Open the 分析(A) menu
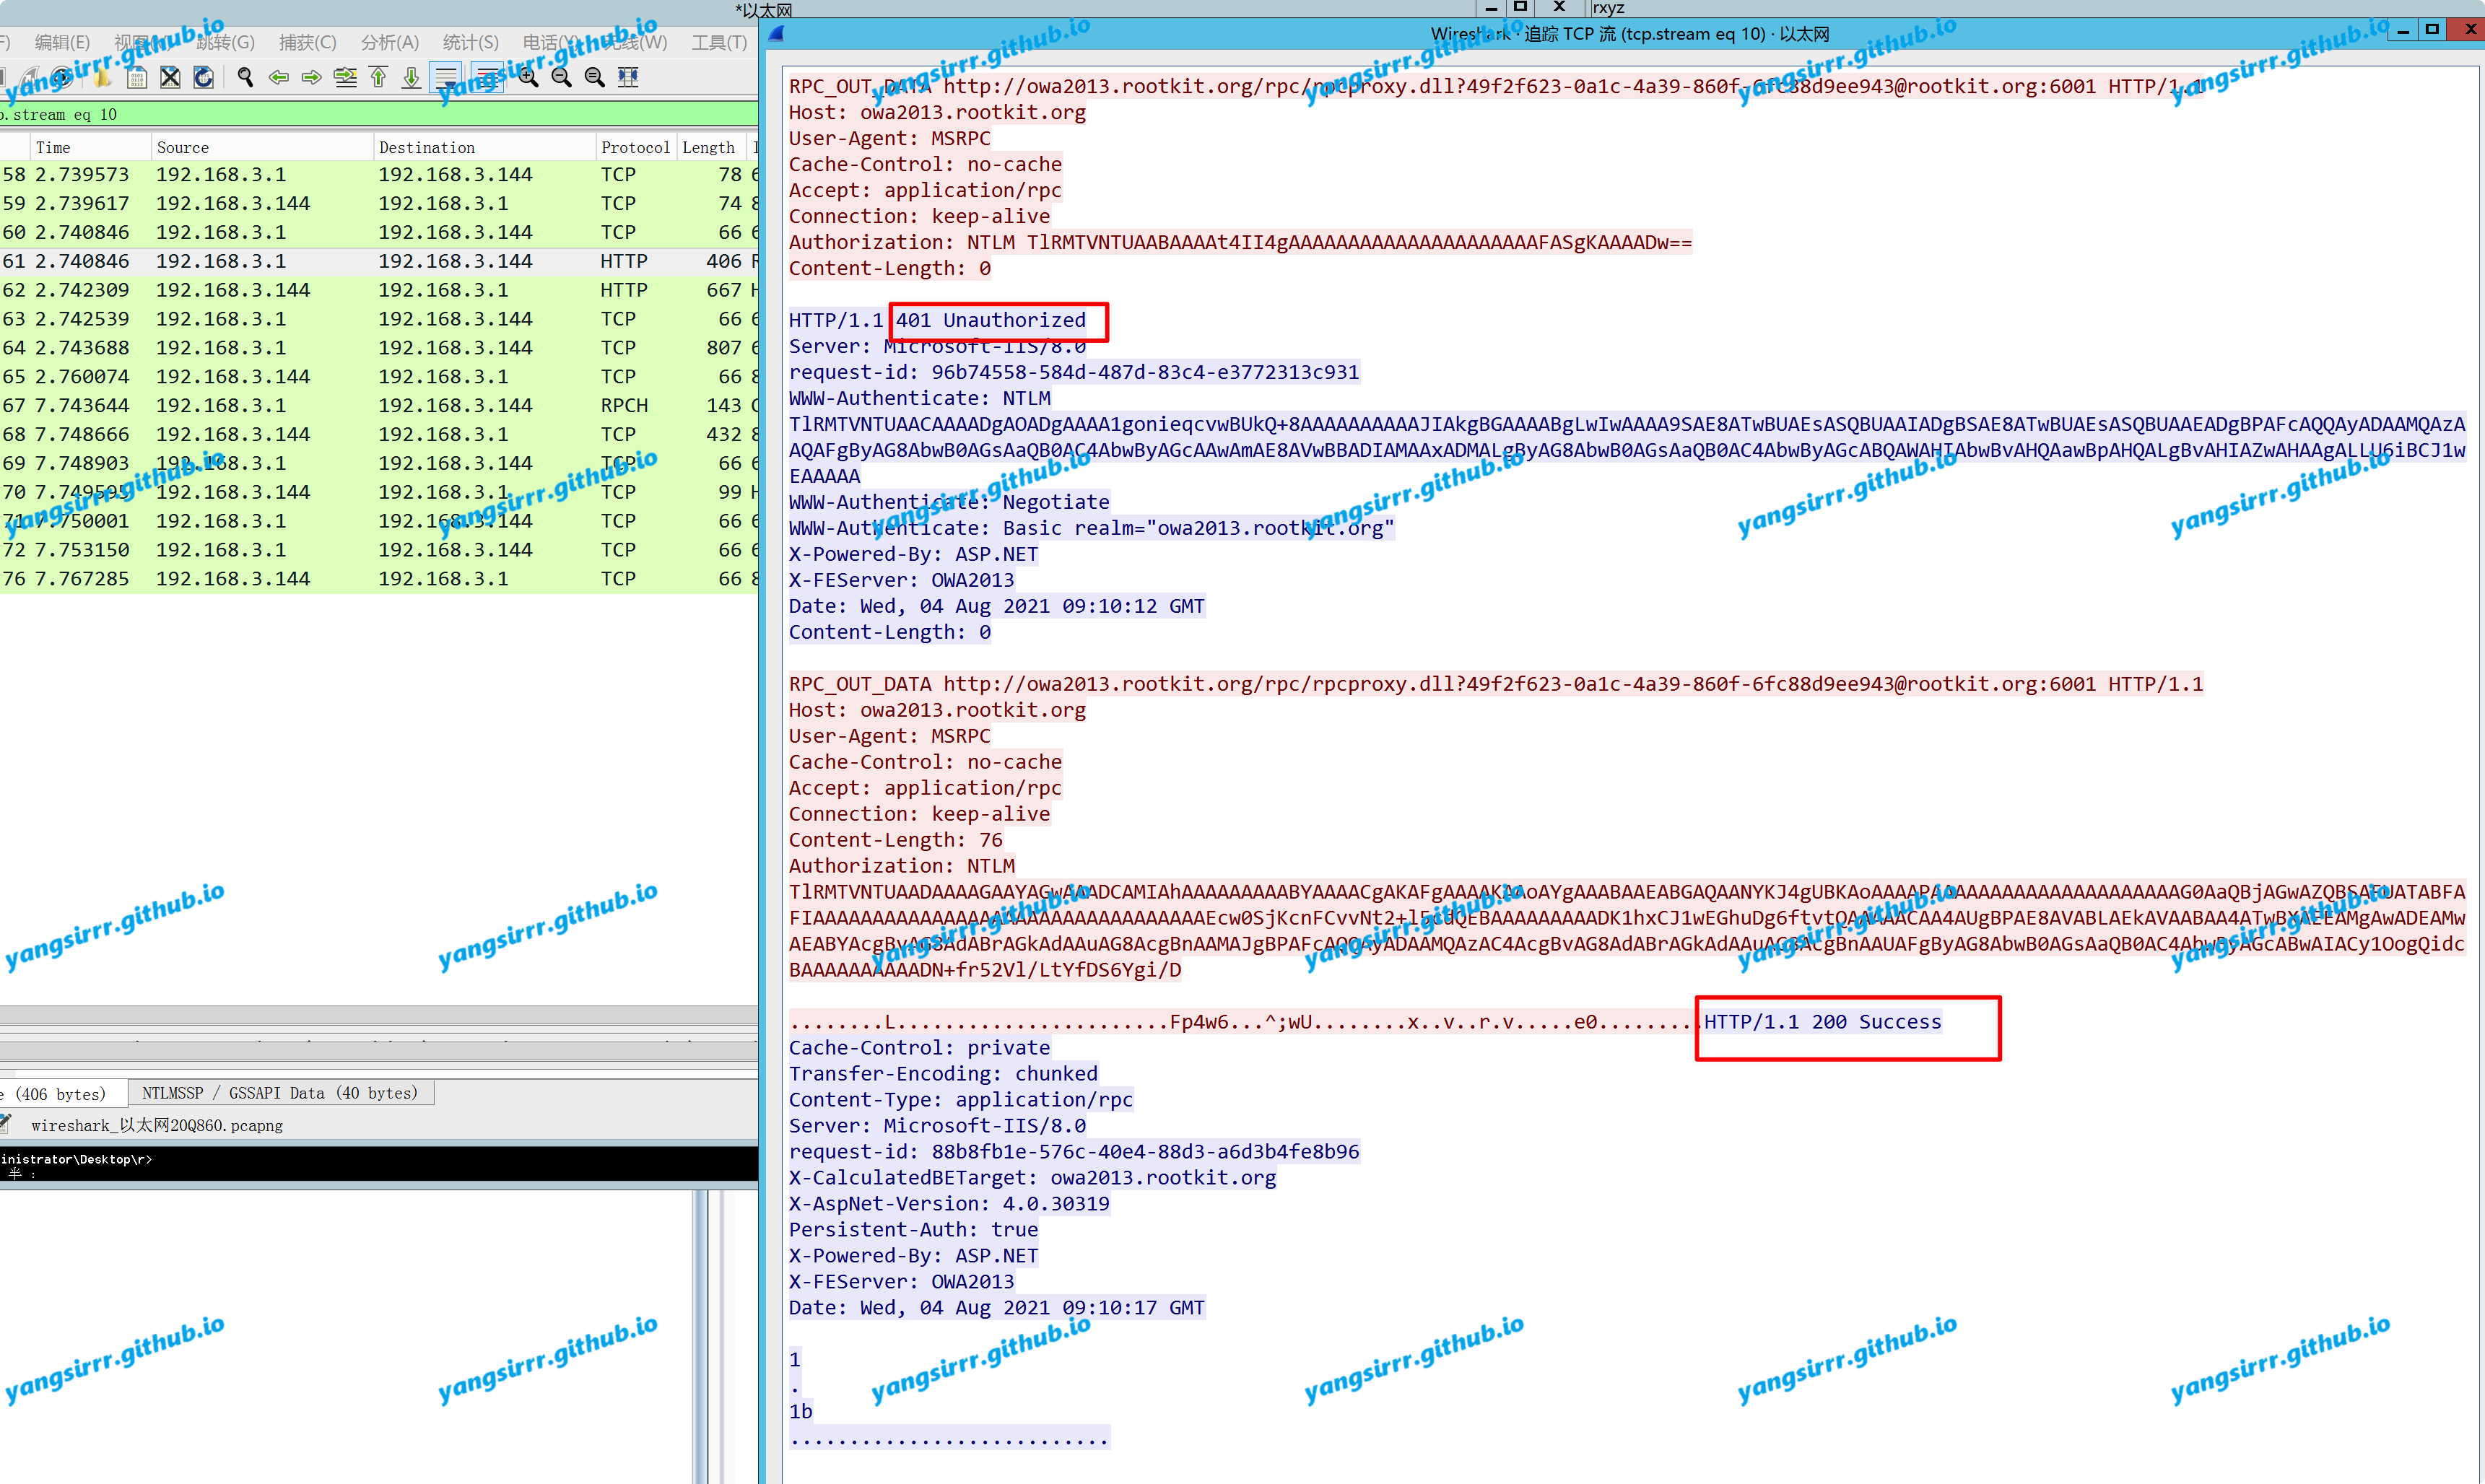This screenshot has height=1484, width=2485. click(389, 42)
